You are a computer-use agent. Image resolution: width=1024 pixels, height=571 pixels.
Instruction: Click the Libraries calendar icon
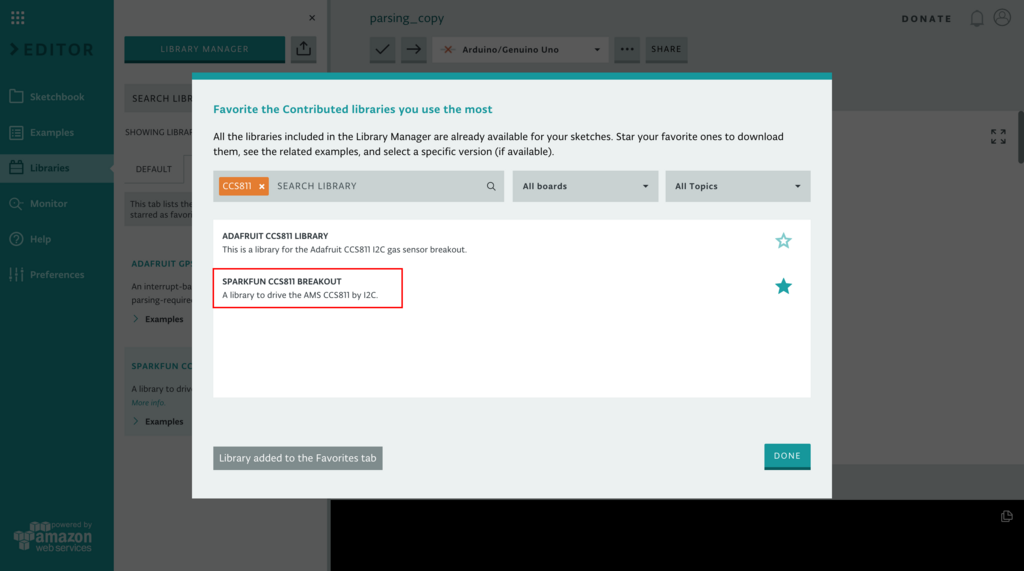16,168
